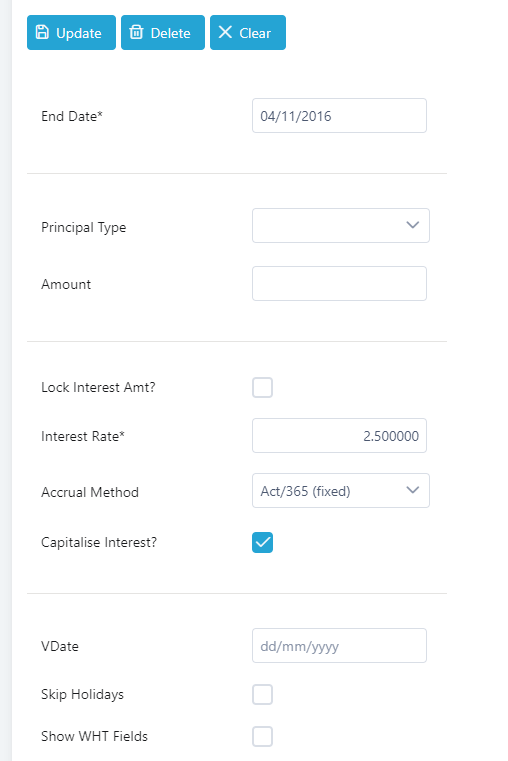This screenshot has height=761, width=508.
Task: Focus the Amount input box
Action: click(x=339, y=283)
